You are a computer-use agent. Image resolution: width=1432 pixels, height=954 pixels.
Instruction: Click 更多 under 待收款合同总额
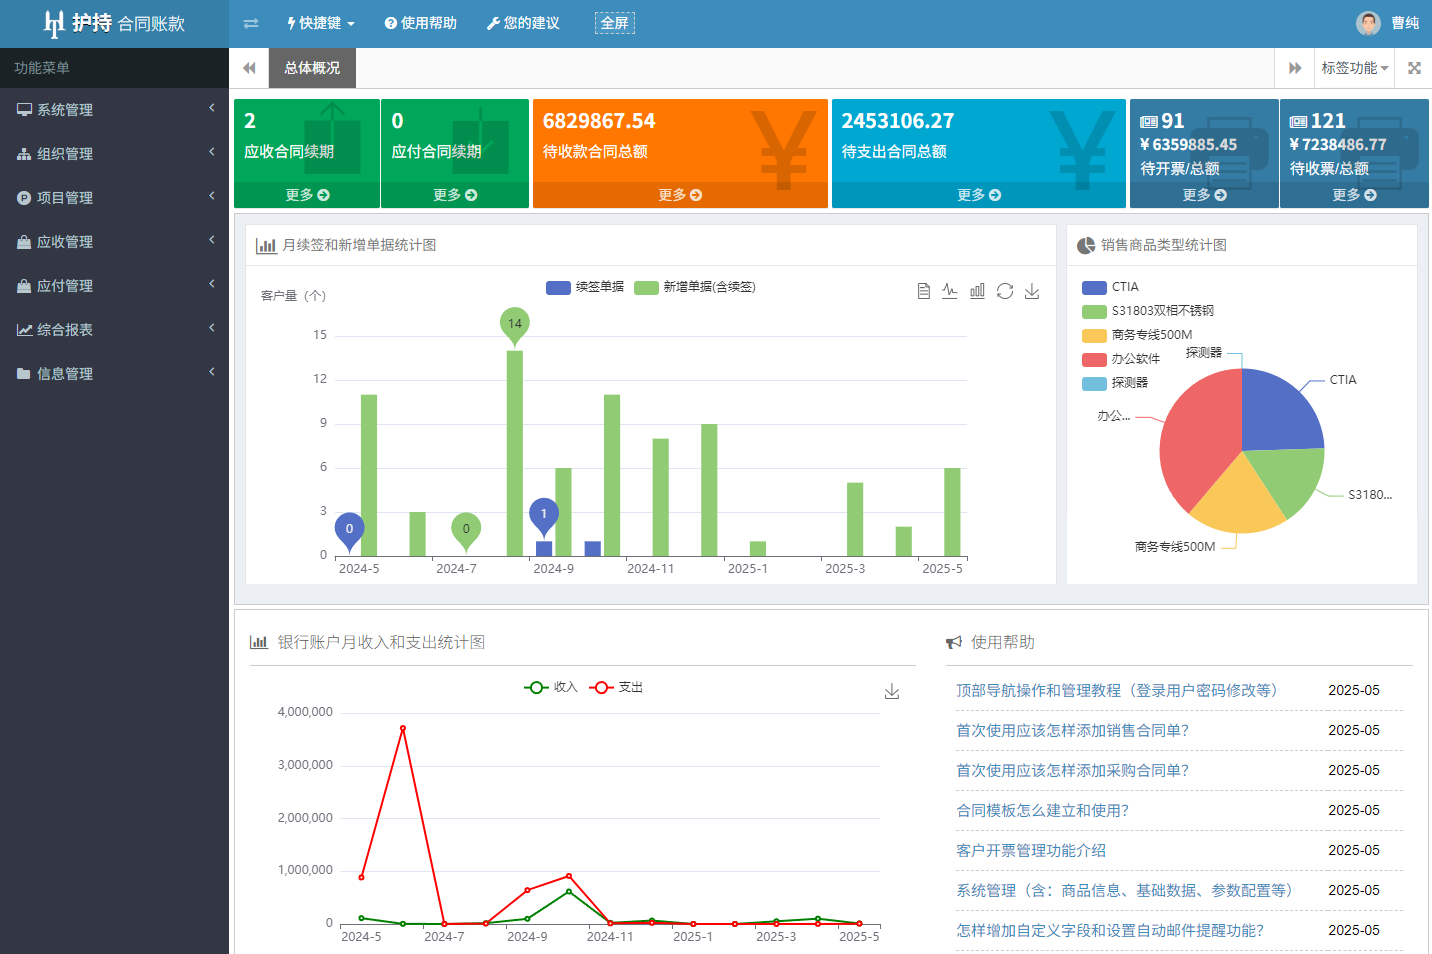tap(680, 195)
